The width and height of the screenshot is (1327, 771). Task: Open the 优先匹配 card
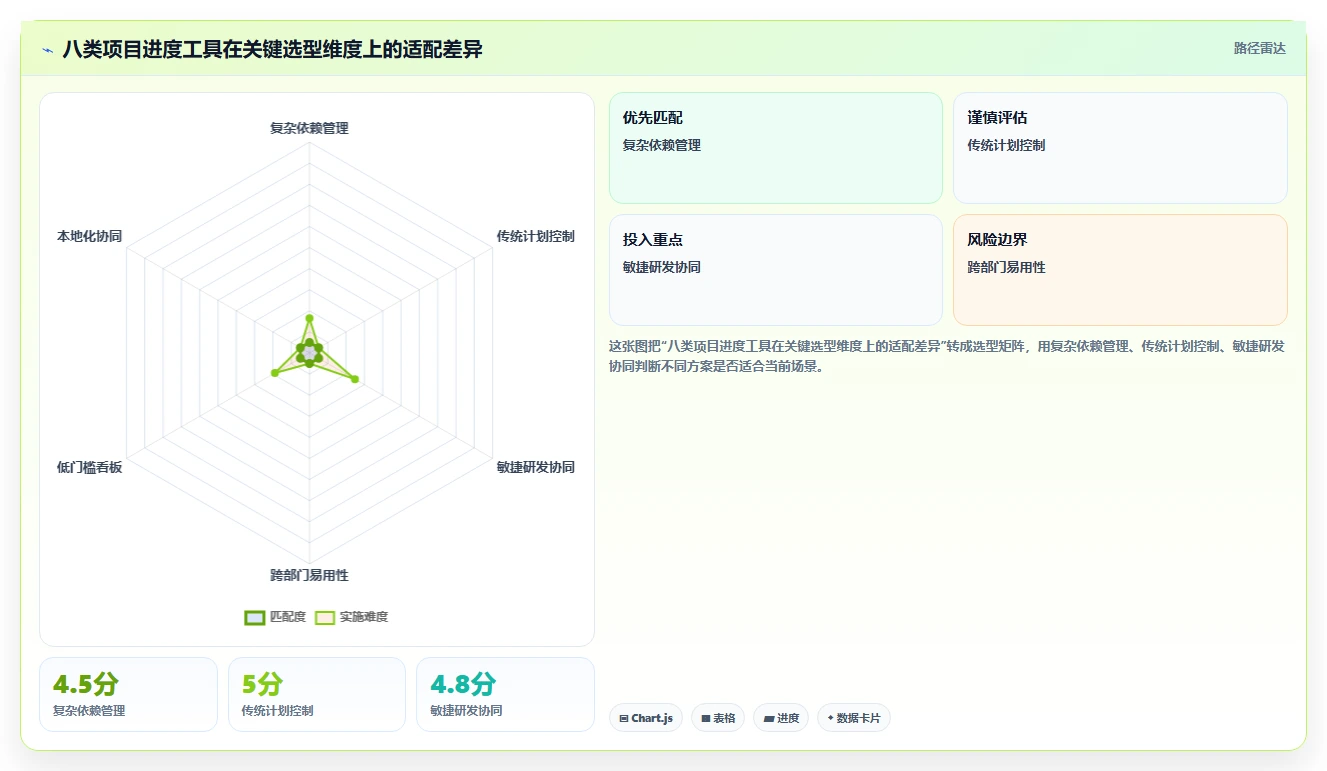(776, 148)
